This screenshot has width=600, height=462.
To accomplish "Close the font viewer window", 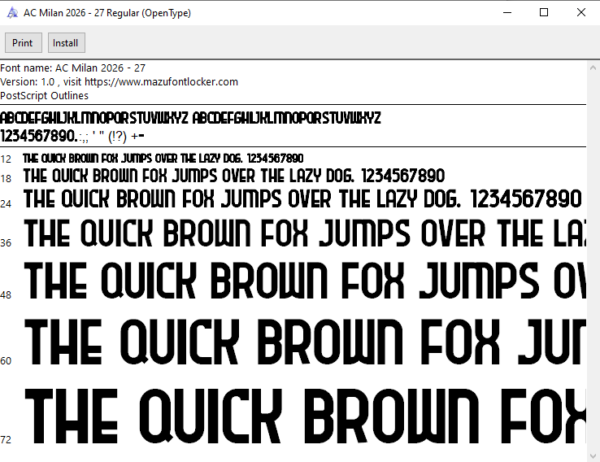I will coord(581,13).
